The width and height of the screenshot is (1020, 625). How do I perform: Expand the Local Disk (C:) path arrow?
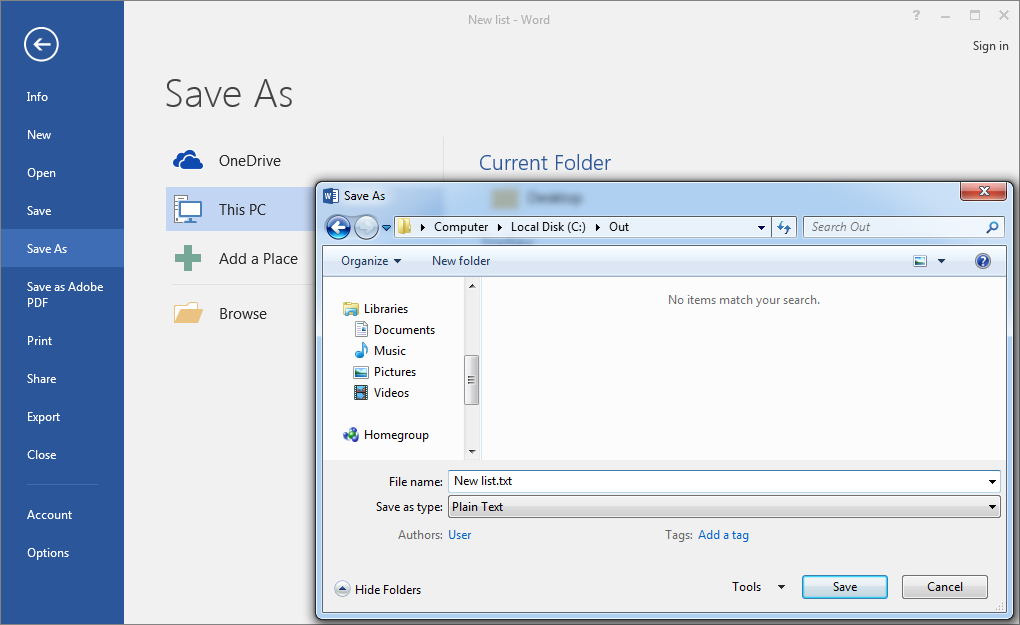click(x=597, y=227)
